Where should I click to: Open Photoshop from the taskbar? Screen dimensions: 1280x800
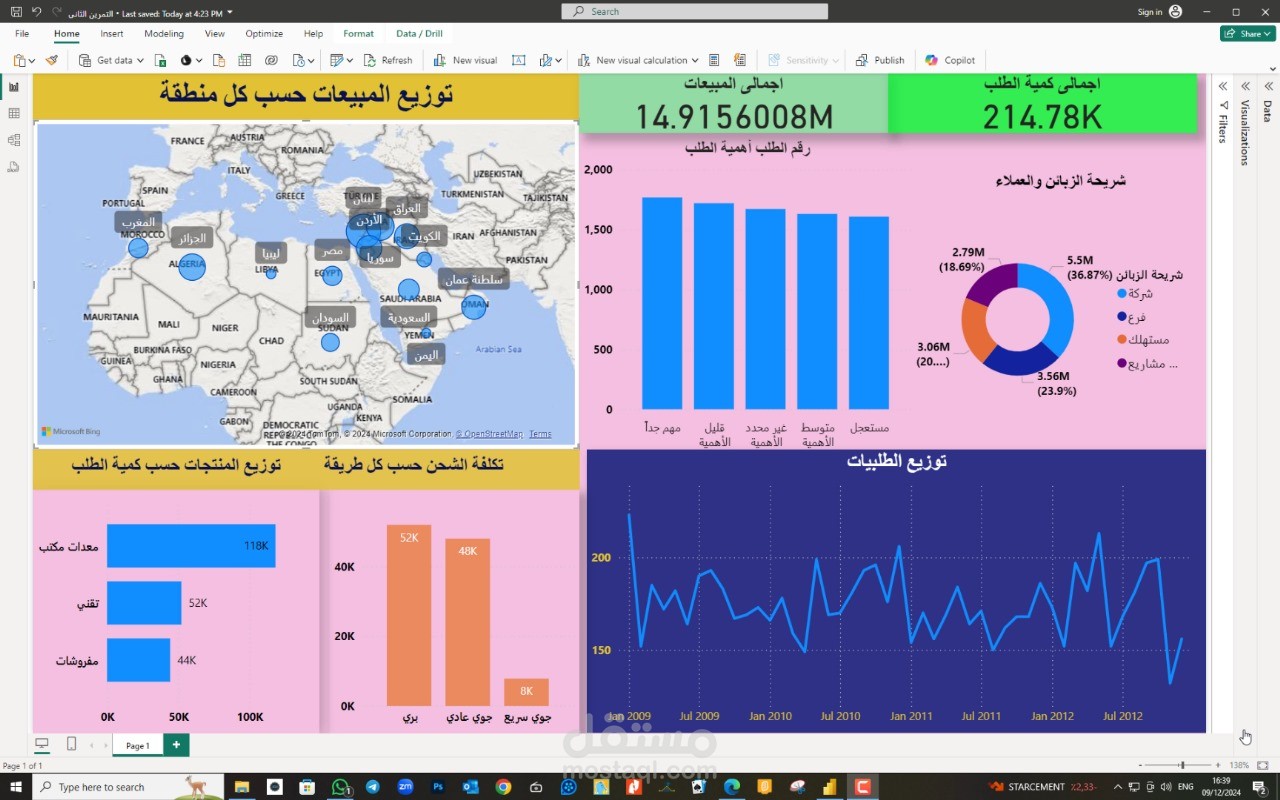(x=438, y=787)
